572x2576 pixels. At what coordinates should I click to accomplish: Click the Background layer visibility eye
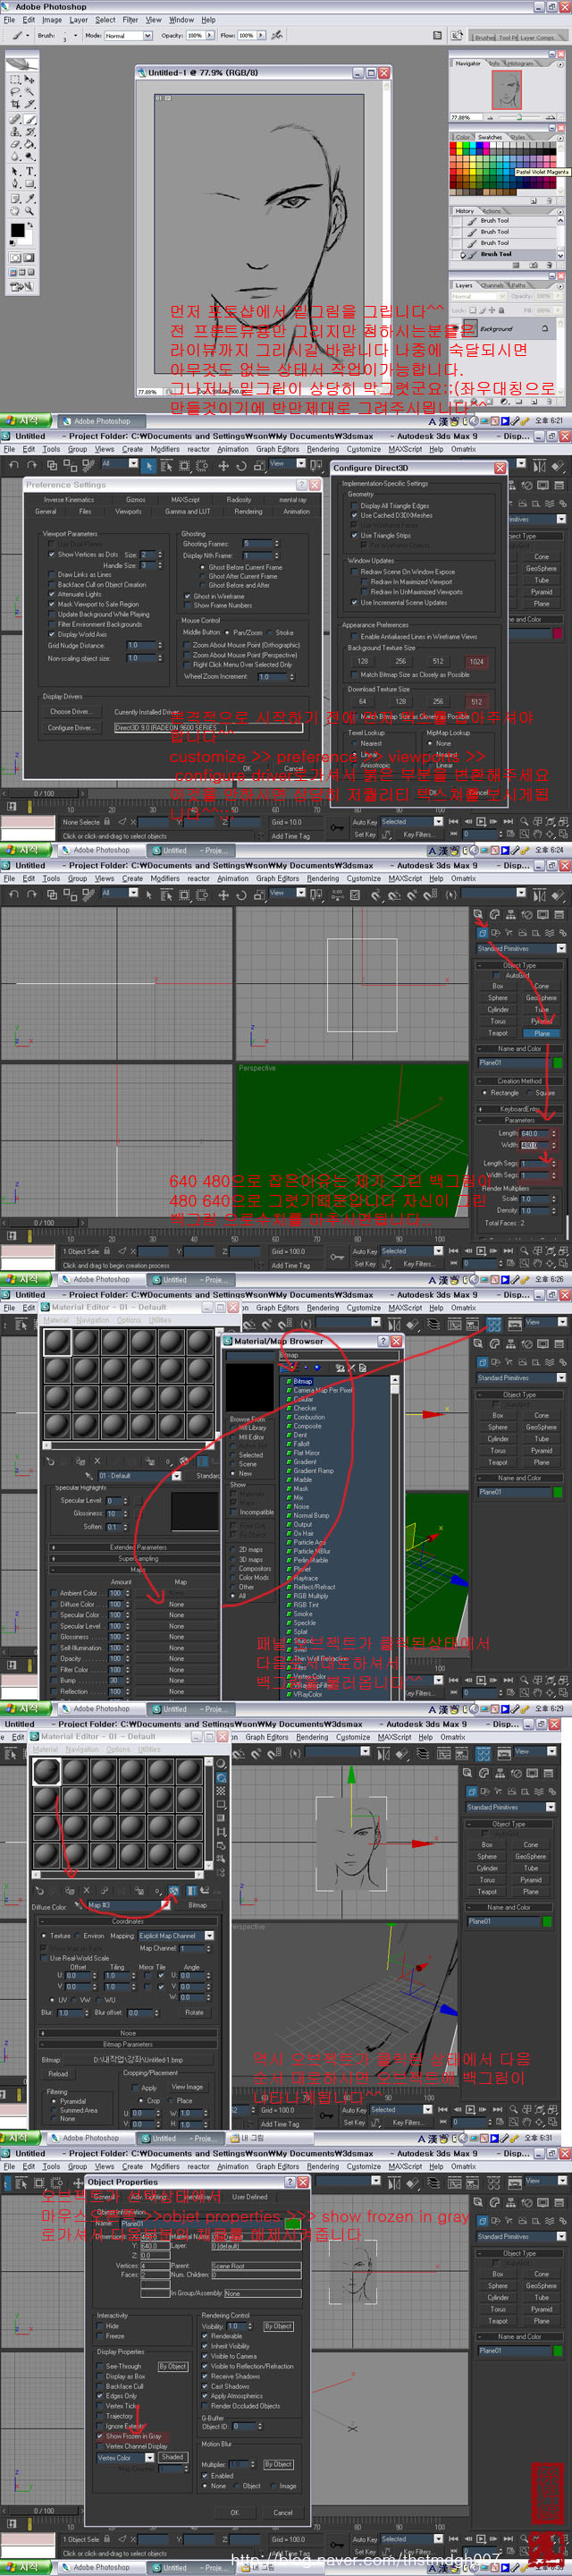pyautogui.click(x=457, y=329)
